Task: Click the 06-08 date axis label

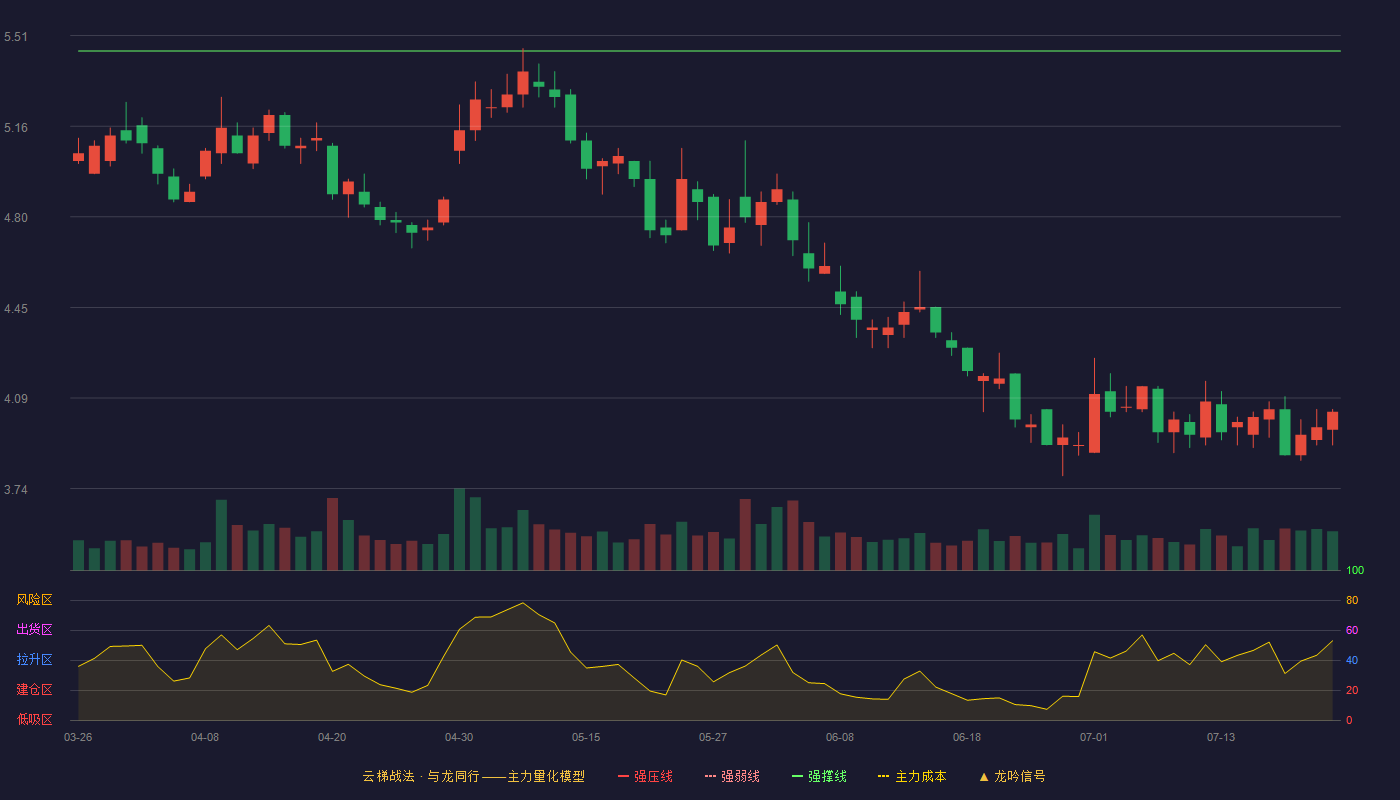Action: (x=840, y=737)
